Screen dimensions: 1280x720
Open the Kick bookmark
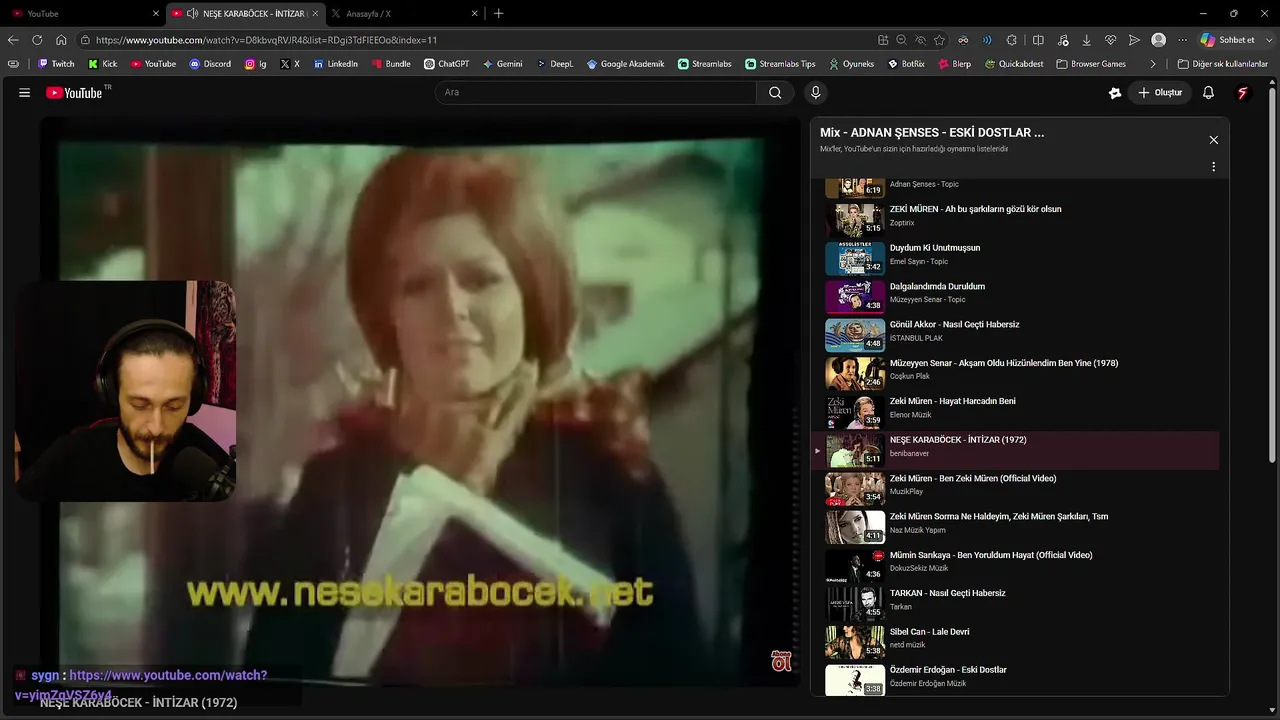(103, 64)
